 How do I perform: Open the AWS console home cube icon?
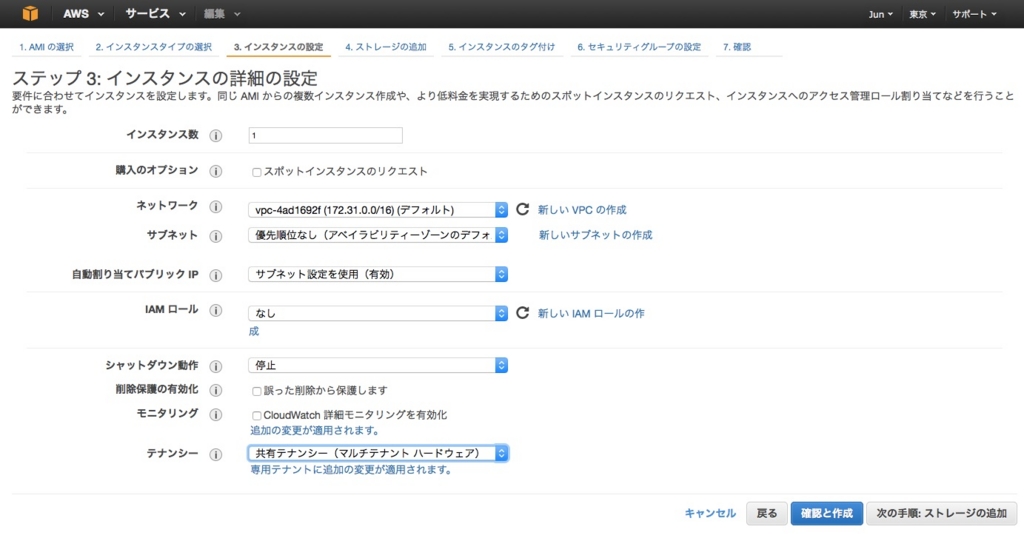click(x=30, y=13)
